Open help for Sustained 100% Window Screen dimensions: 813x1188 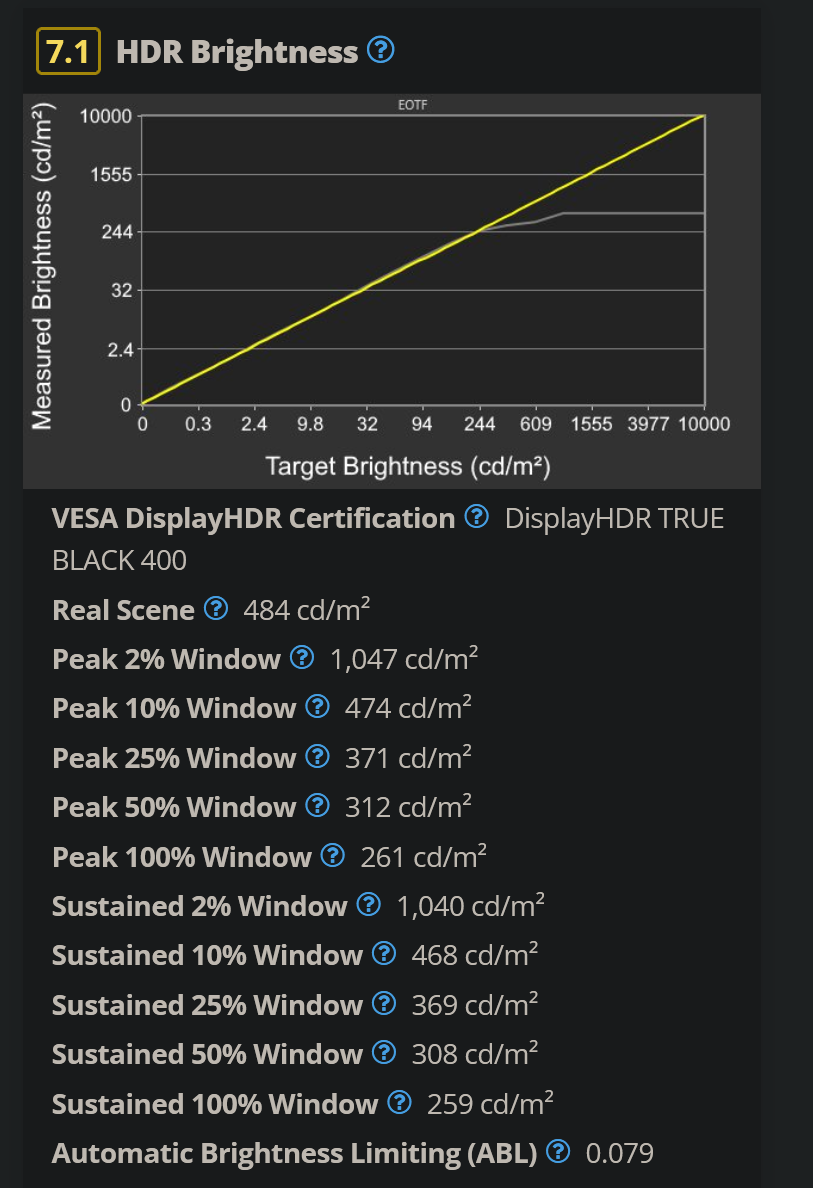[398, 1104]
